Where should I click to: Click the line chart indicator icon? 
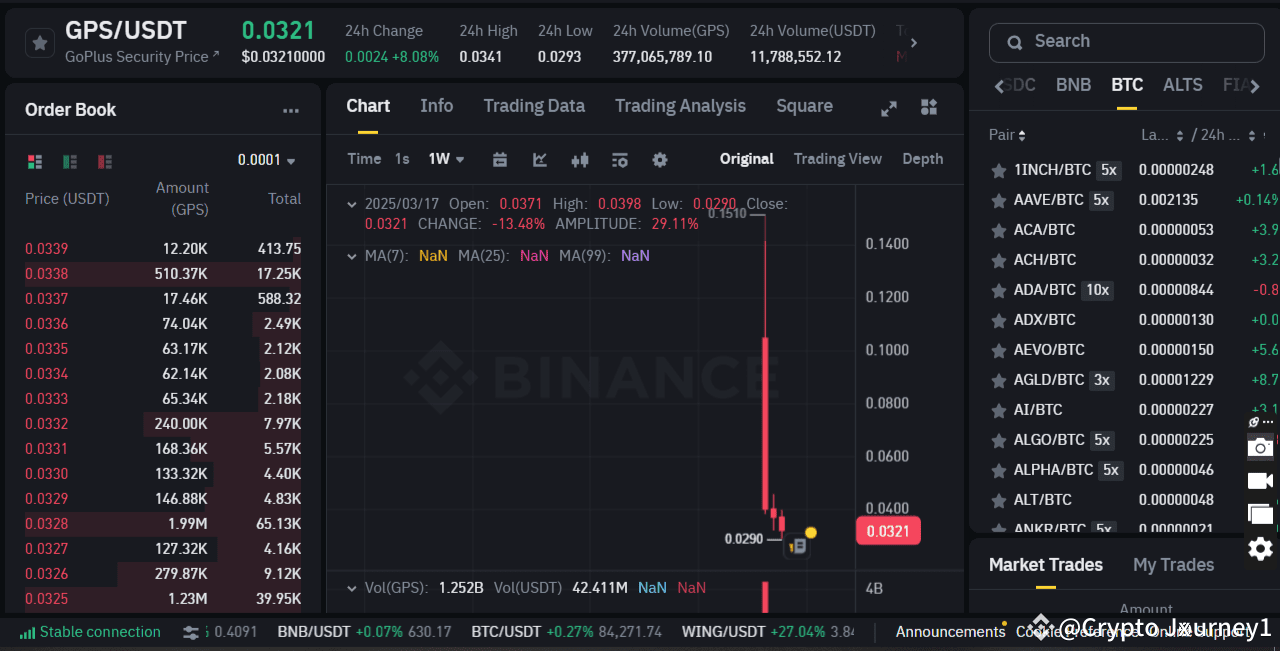point(540,159)
